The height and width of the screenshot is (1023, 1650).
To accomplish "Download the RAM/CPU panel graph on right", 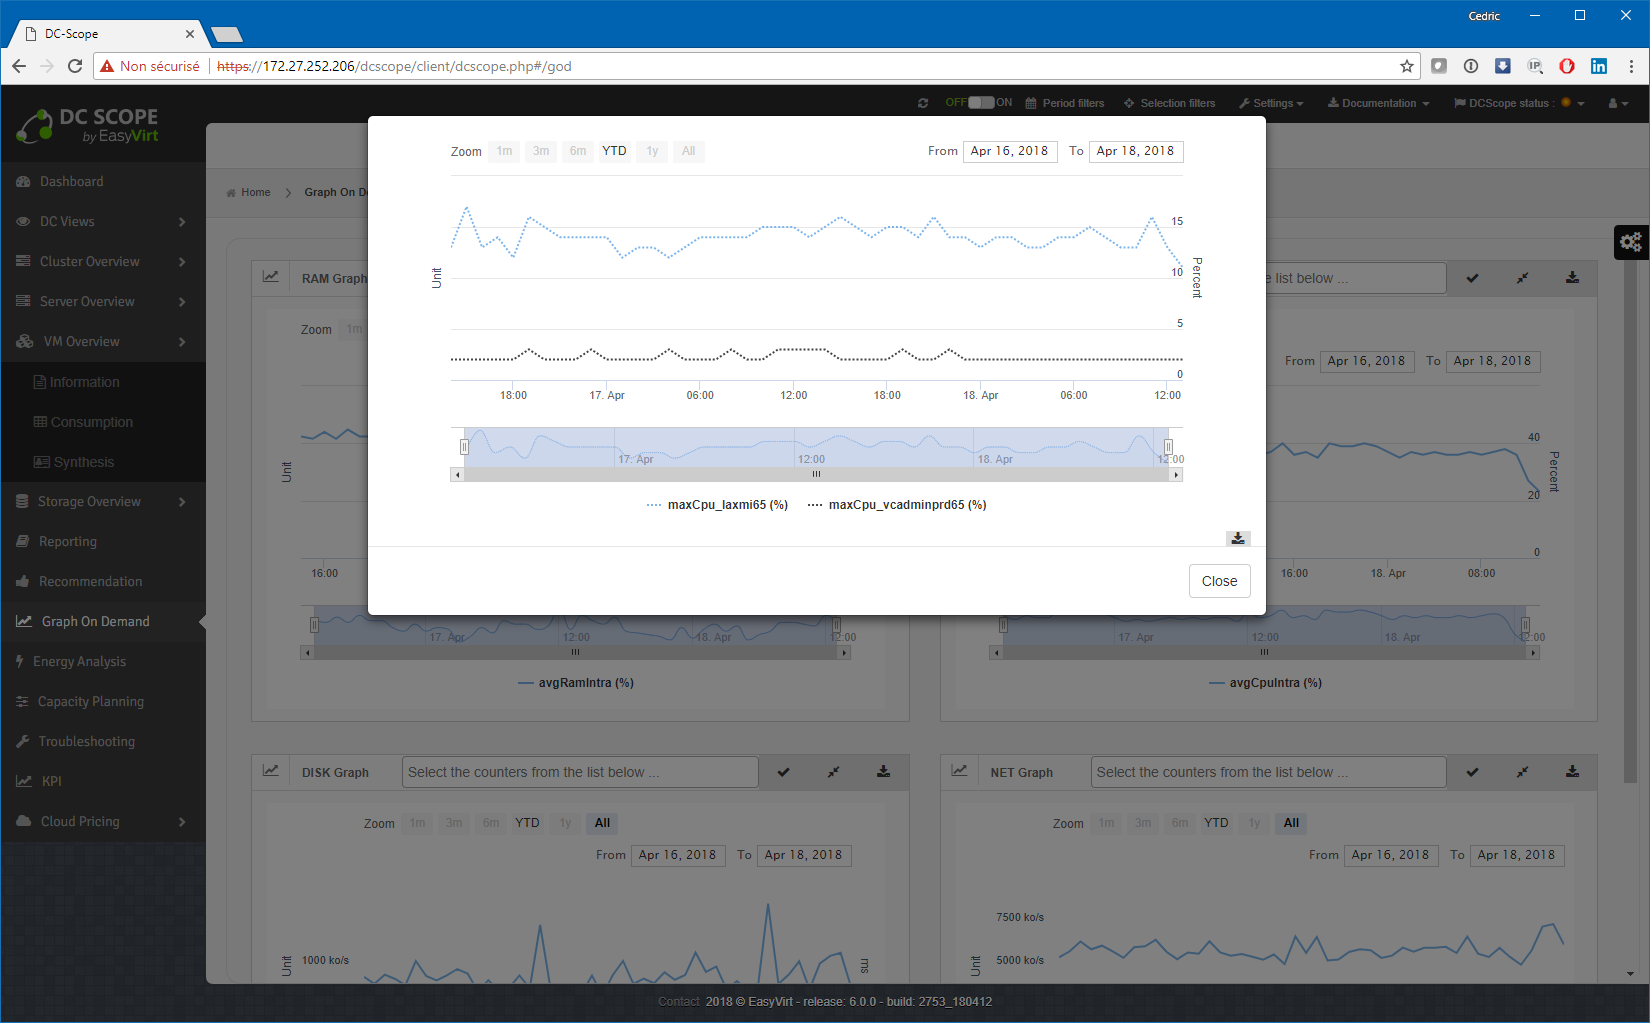I will pos(1572,278).
